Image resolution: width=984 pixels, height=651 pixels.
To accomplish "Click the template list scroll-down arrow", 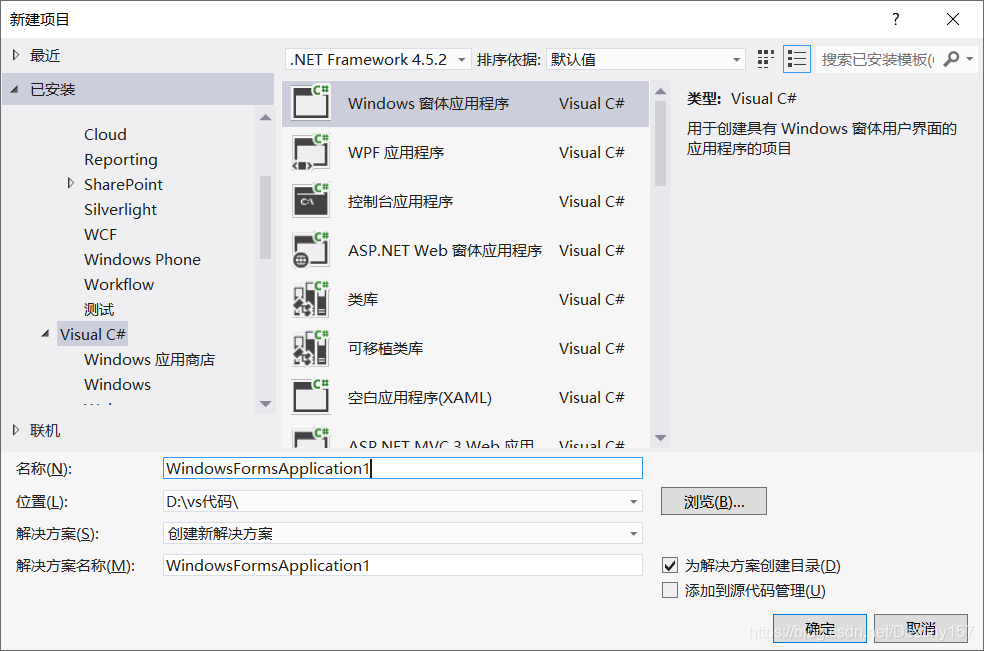I will [x=660, y=438].
